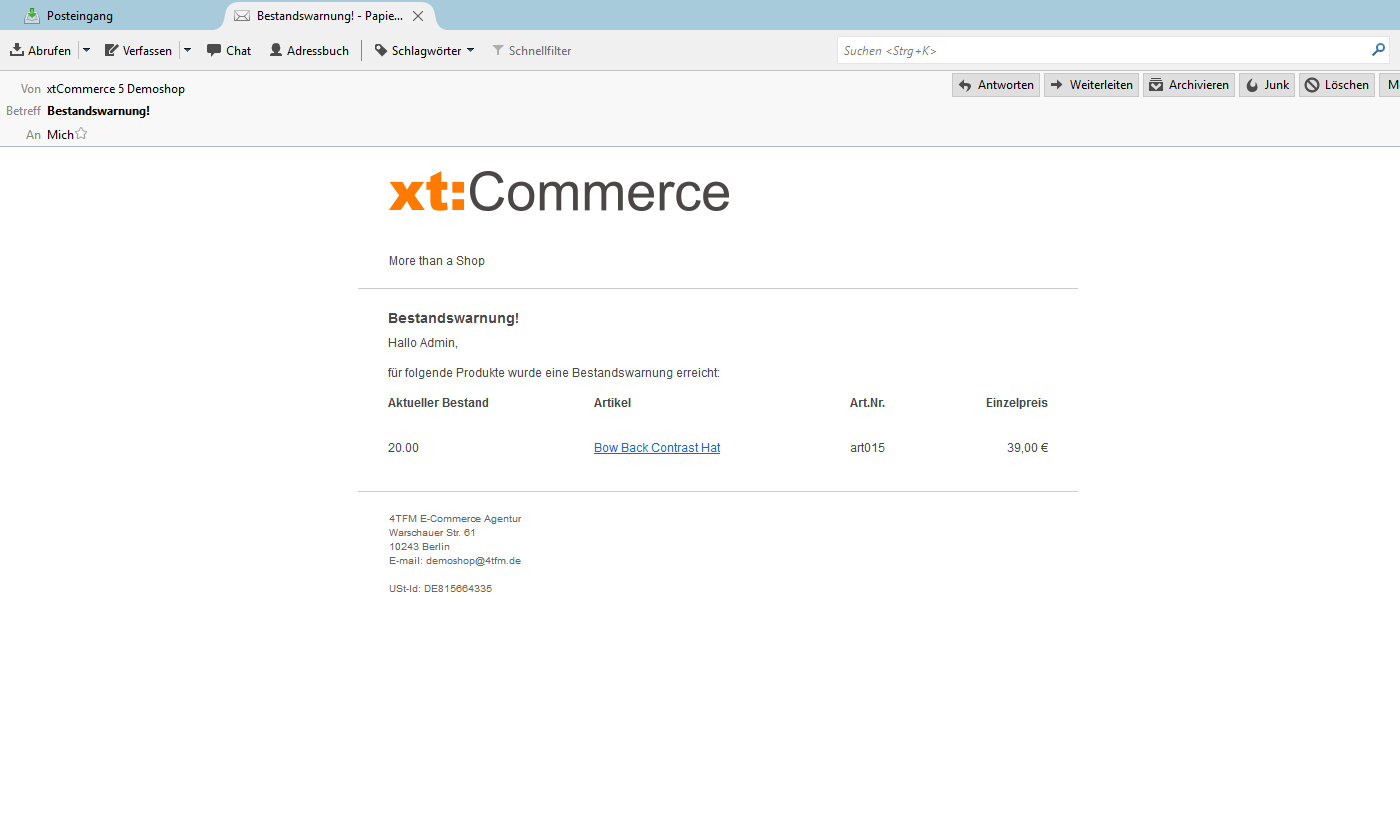Forward message with Weiterleiten button

[1091, 85]
